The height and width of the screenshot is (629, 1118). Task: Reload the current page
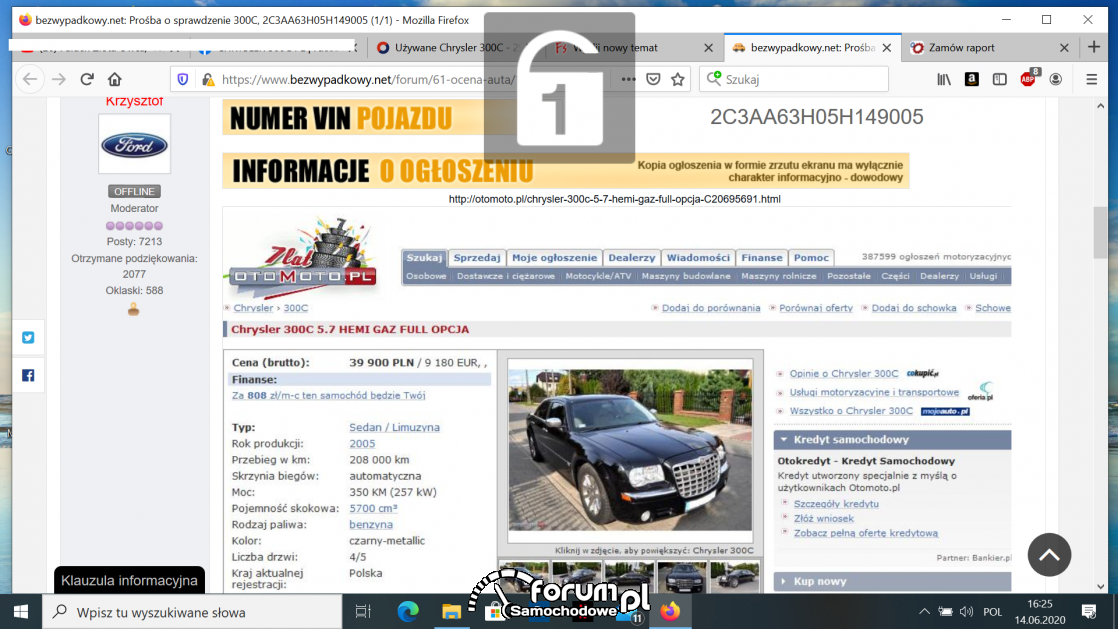(87, 79)
